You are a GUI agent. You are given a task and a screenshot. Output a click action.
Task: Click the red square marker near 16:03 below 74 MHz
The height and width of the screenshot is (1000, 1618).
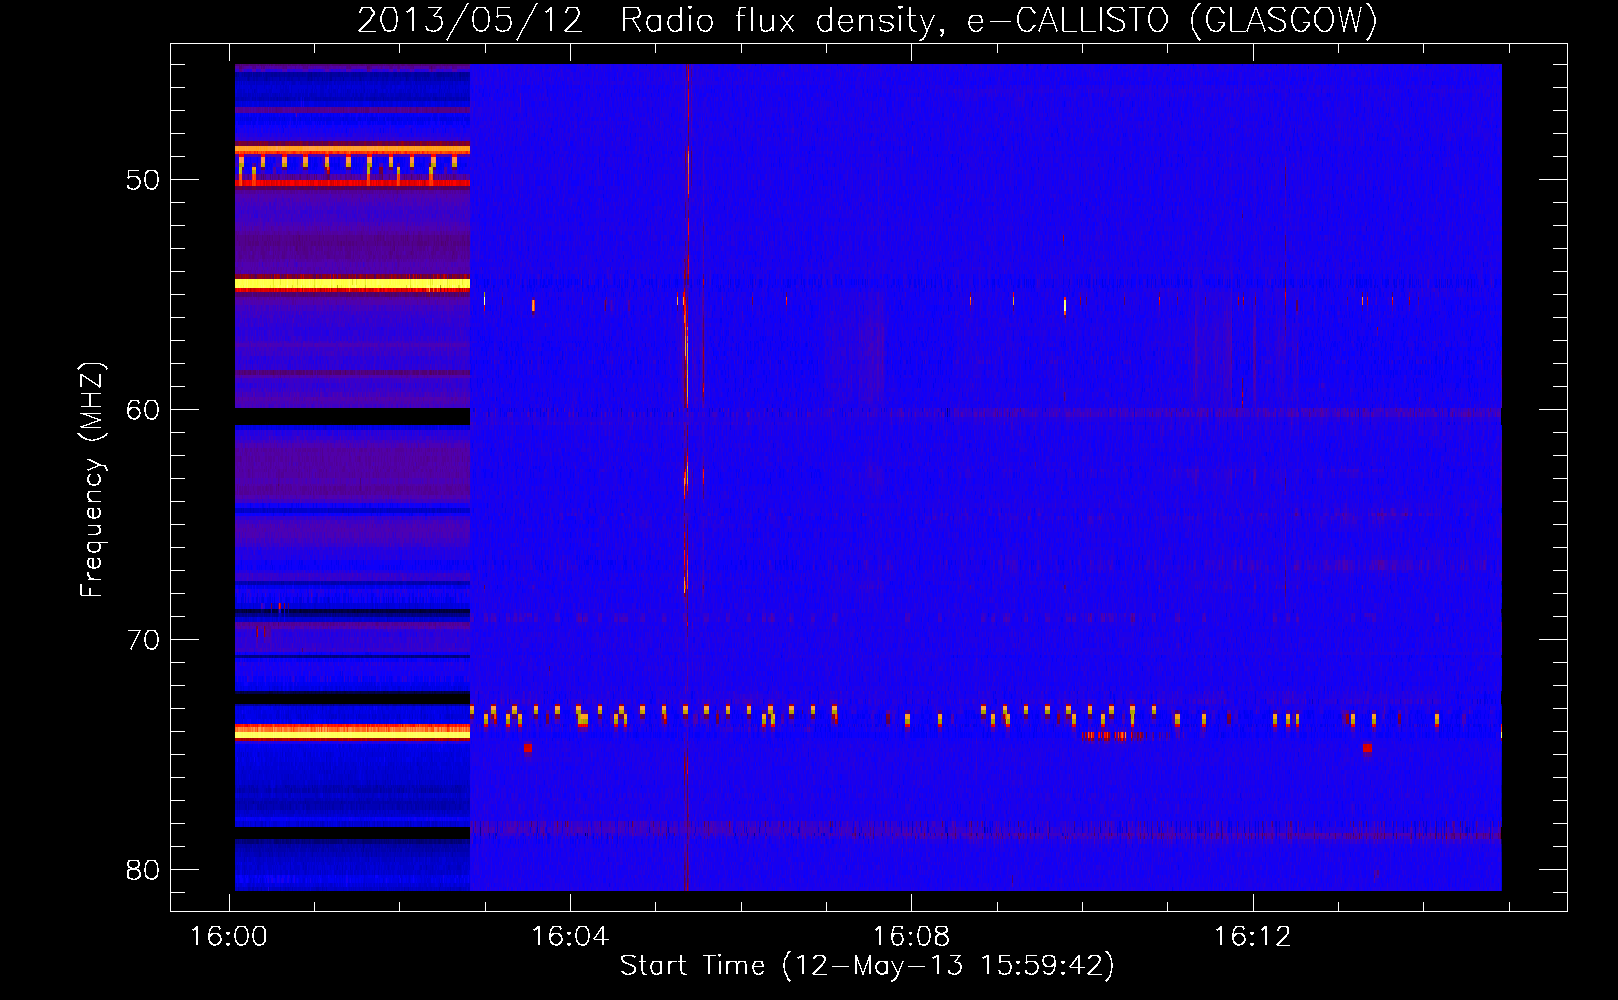point(527,748)
